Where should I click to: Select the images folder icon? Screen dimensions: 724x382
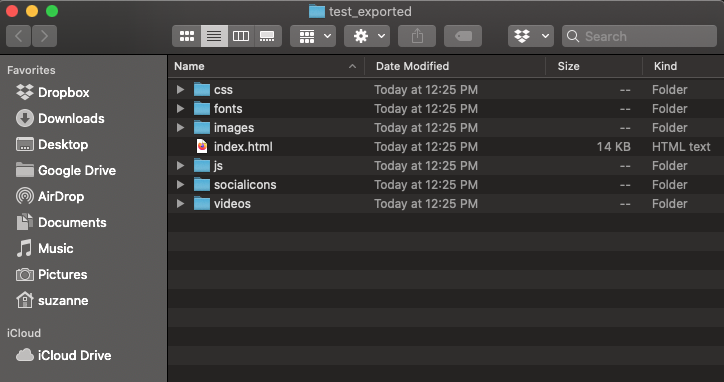[x=202, y=127]
